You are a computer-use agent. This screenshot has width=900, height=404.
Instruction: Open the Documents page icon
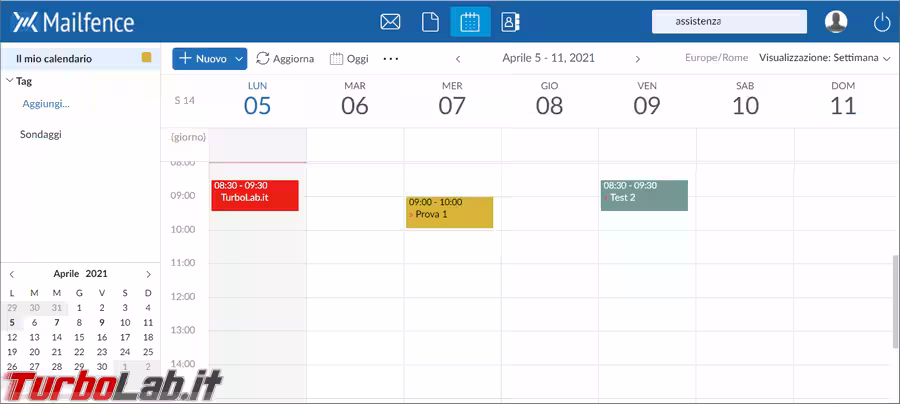tap(430, 22)
